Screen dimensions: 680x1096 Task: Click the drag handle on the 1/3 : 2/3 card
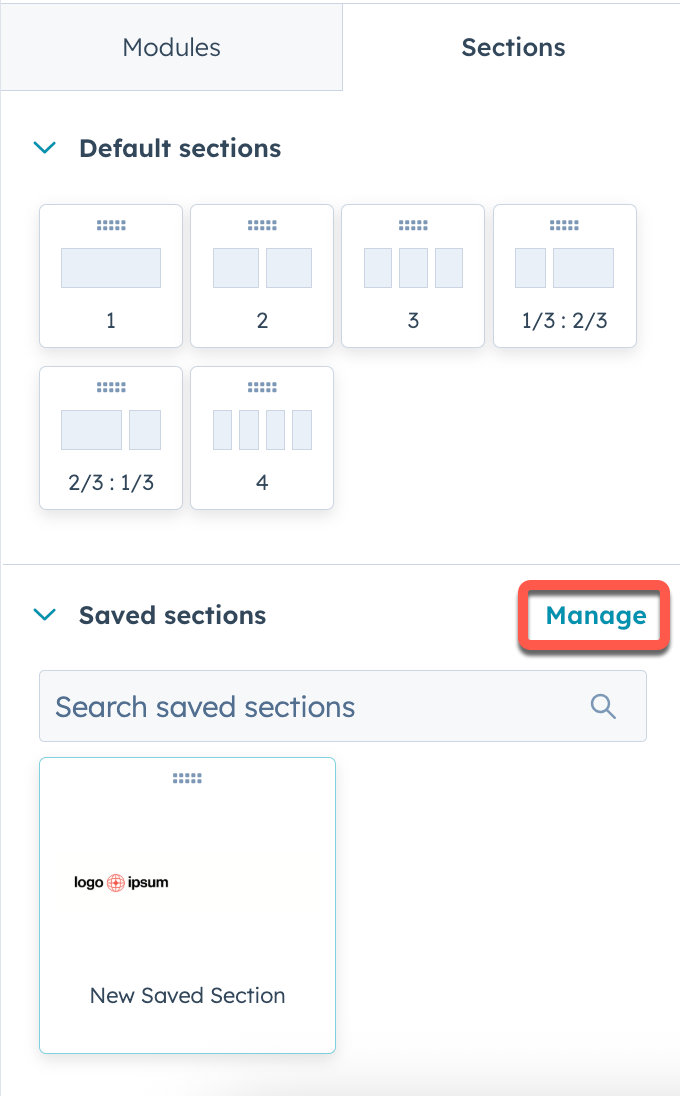point(564,225)
